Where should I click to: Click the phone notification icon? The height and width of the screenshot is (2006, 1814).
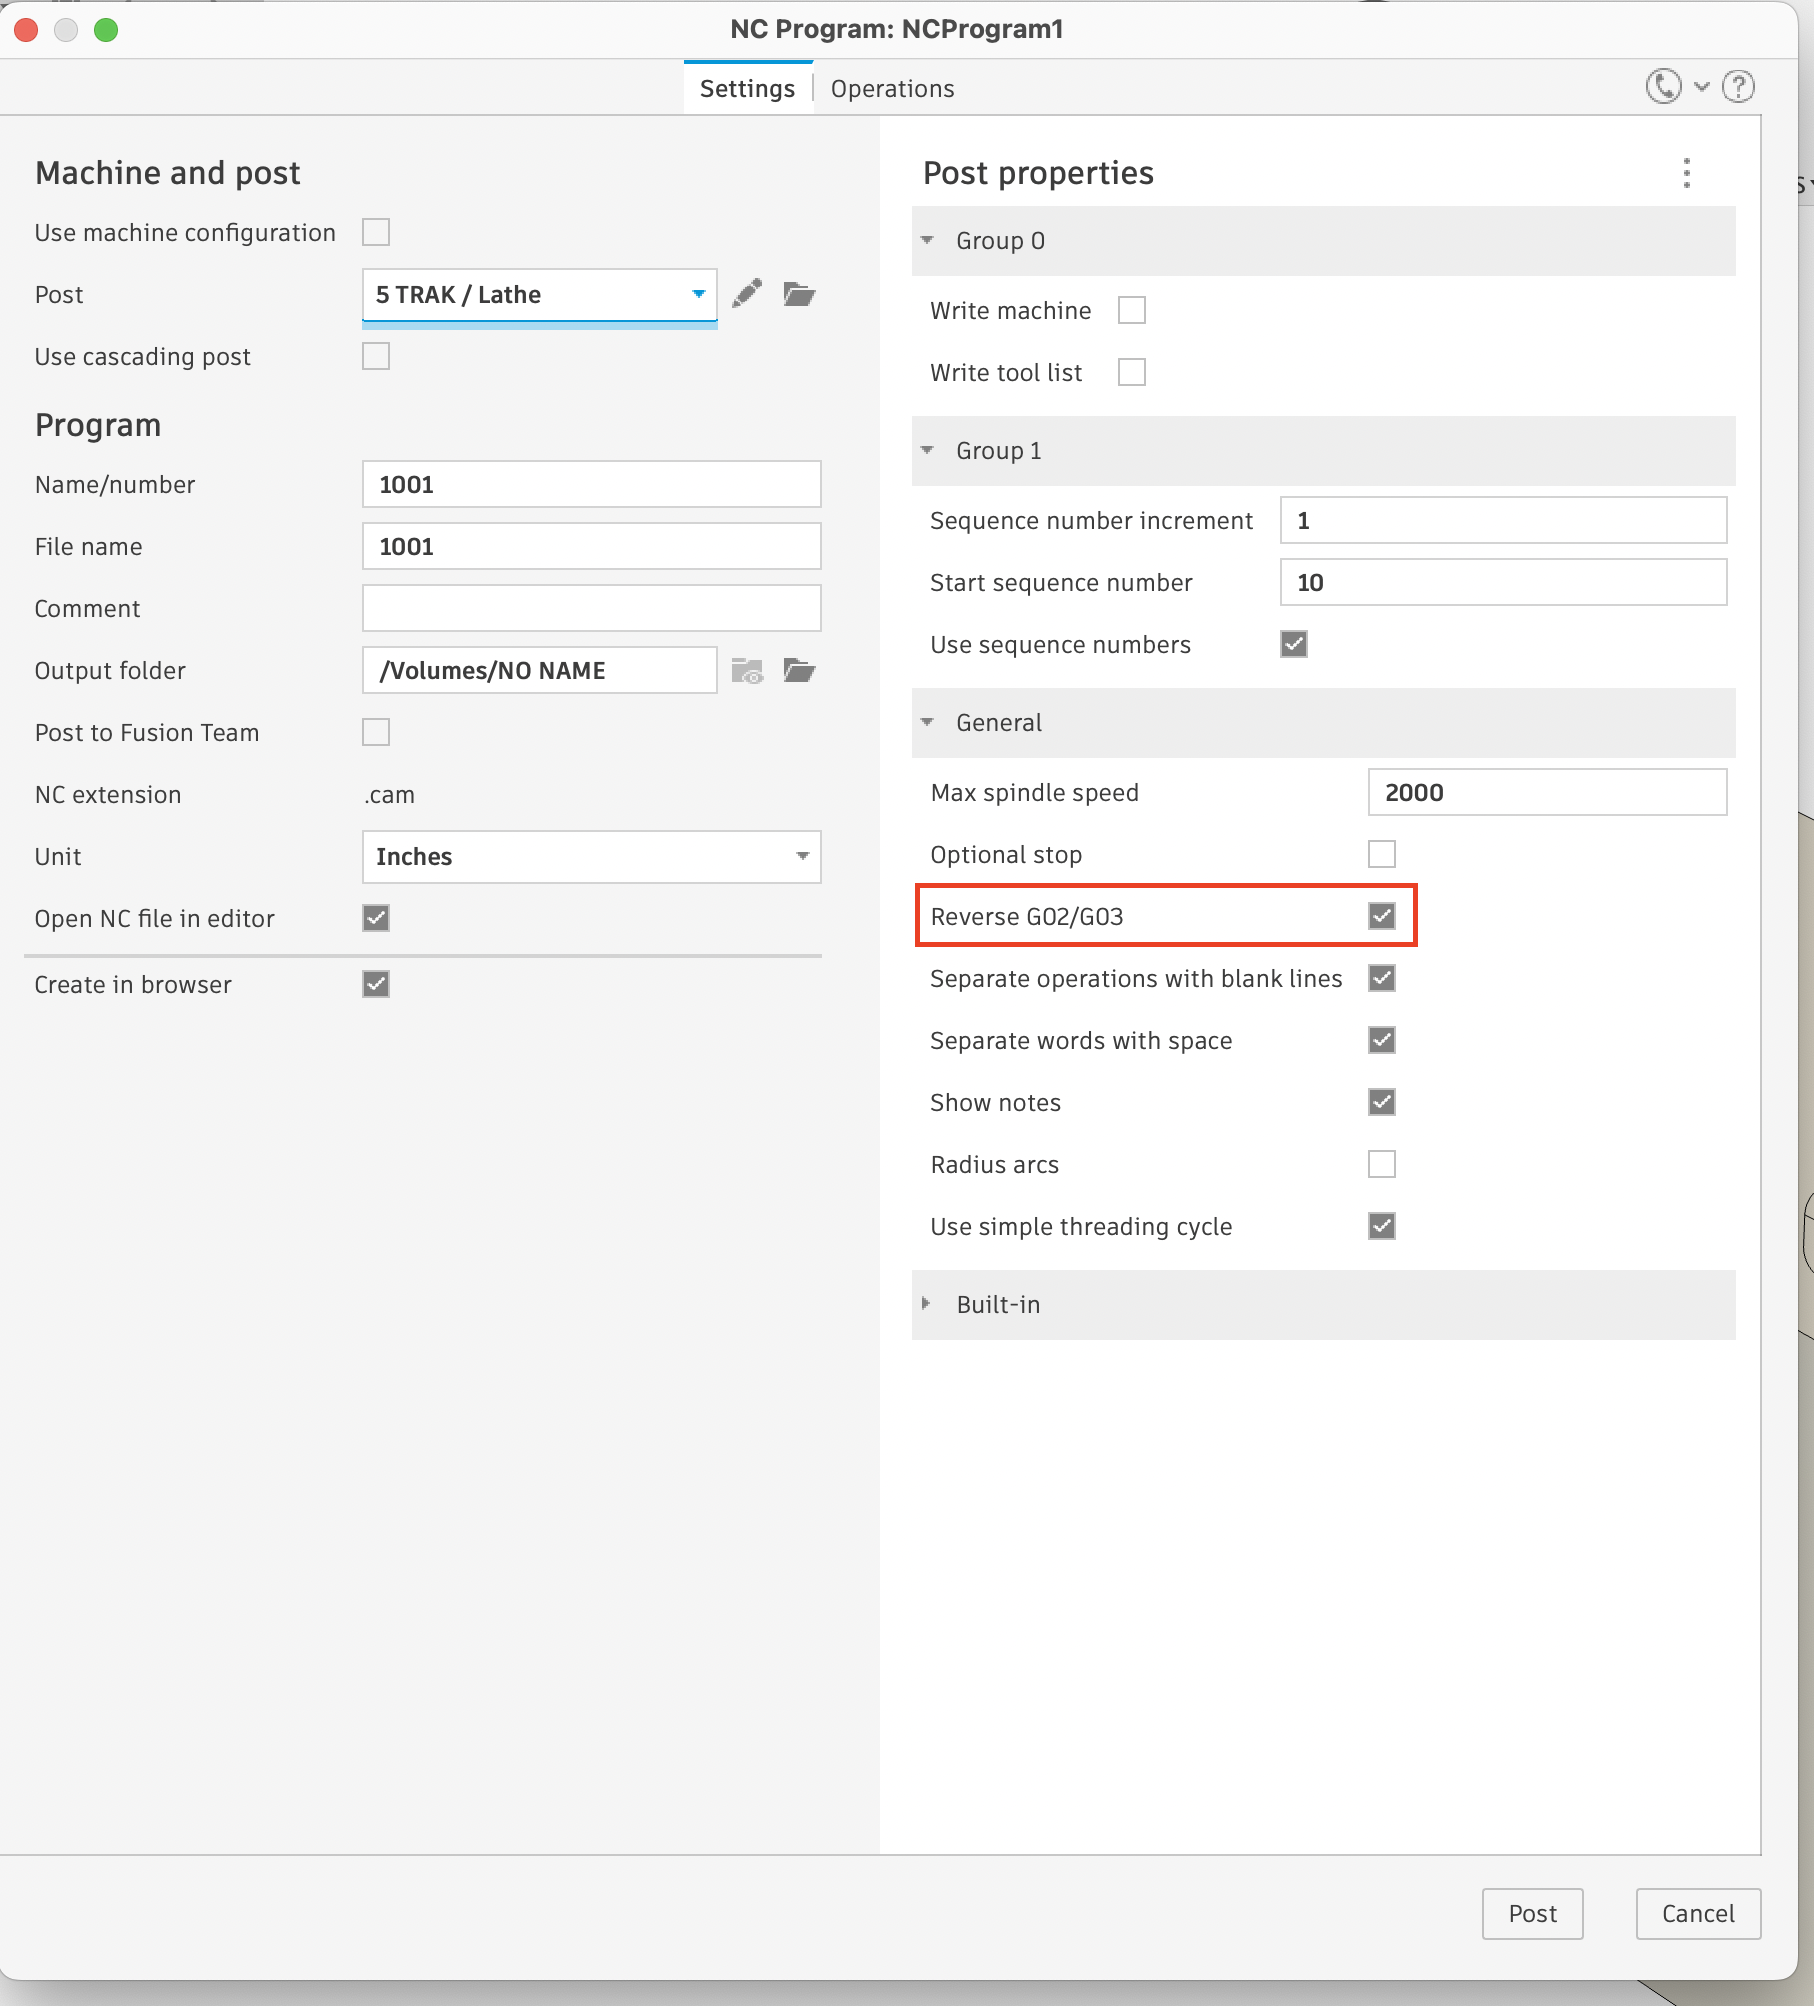click(x=1664, y=87)
